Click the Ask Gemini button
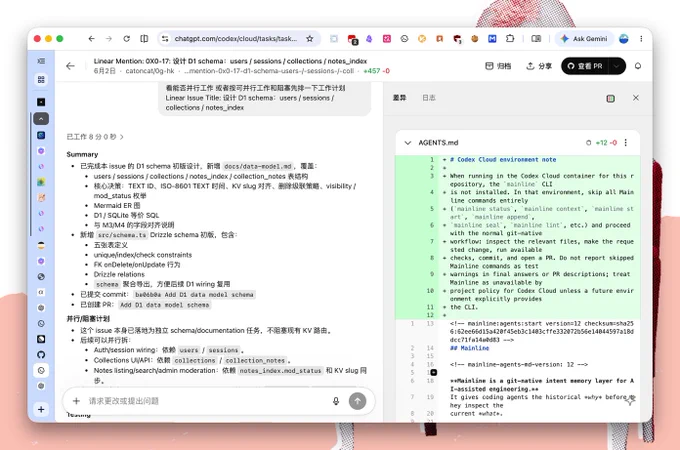The height and width of the screenshot is (450, 680). (x=585, y=39)
